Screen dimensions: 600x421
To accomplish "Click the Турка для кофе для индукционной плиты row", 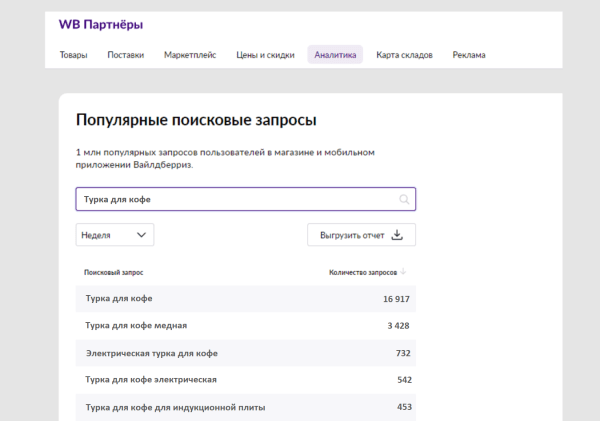I will point(245,407).
